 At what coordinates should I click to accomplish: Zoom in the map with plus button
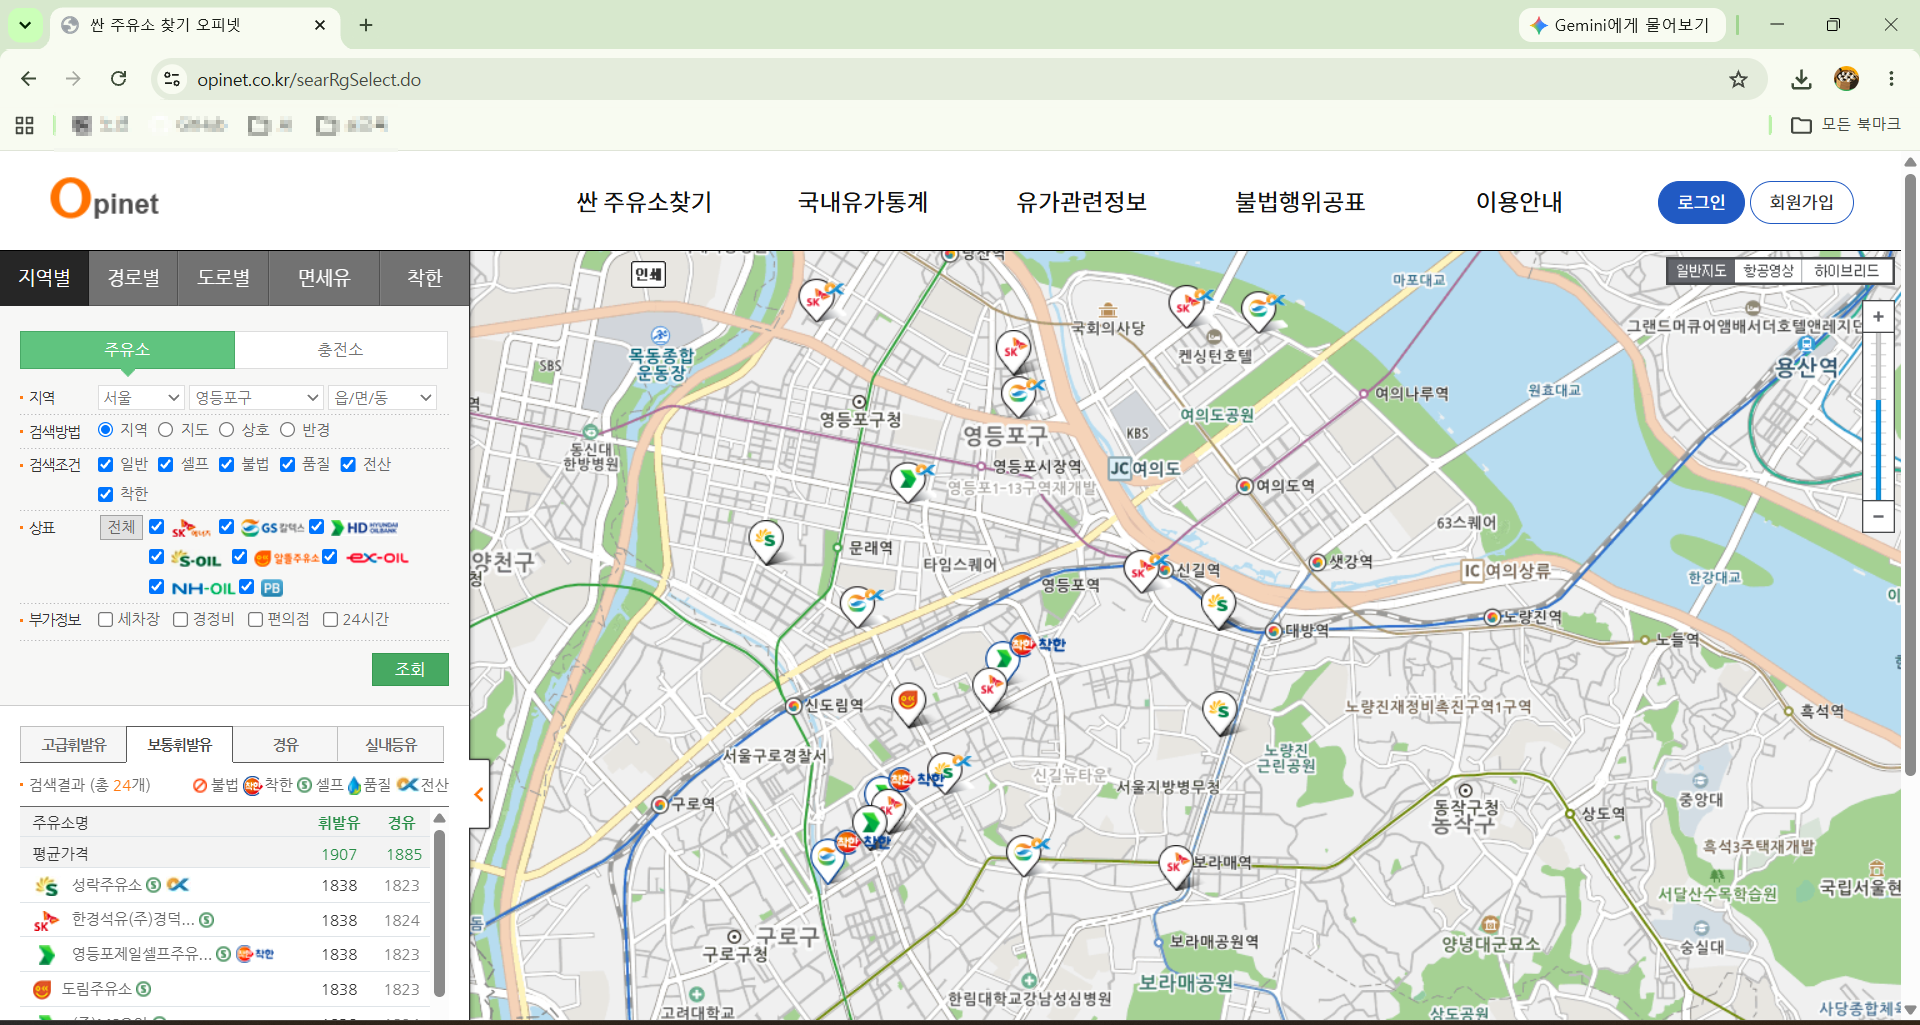pos(1878,317)
